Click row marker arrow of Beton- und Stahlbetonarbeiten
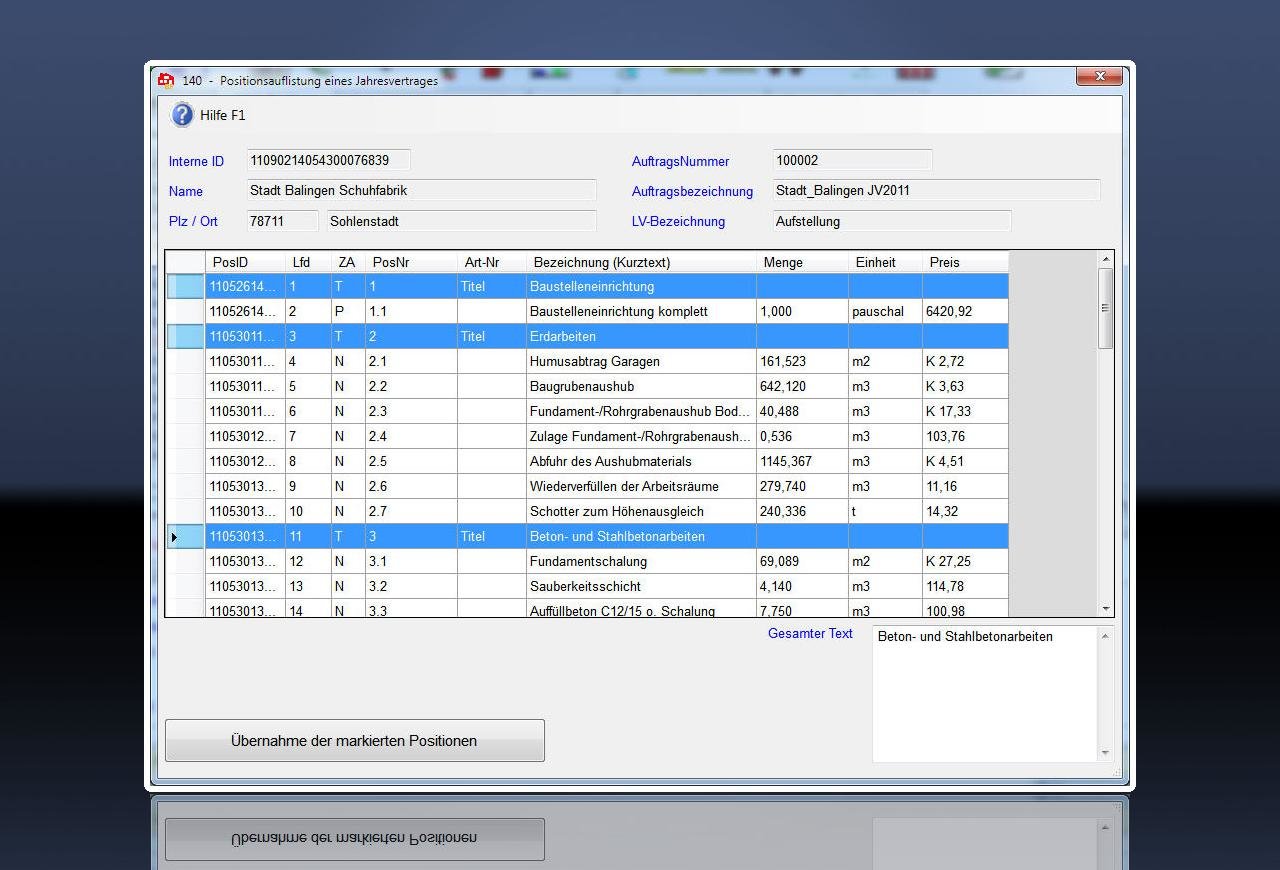1280x870 pixels. [x=176, y=537]
